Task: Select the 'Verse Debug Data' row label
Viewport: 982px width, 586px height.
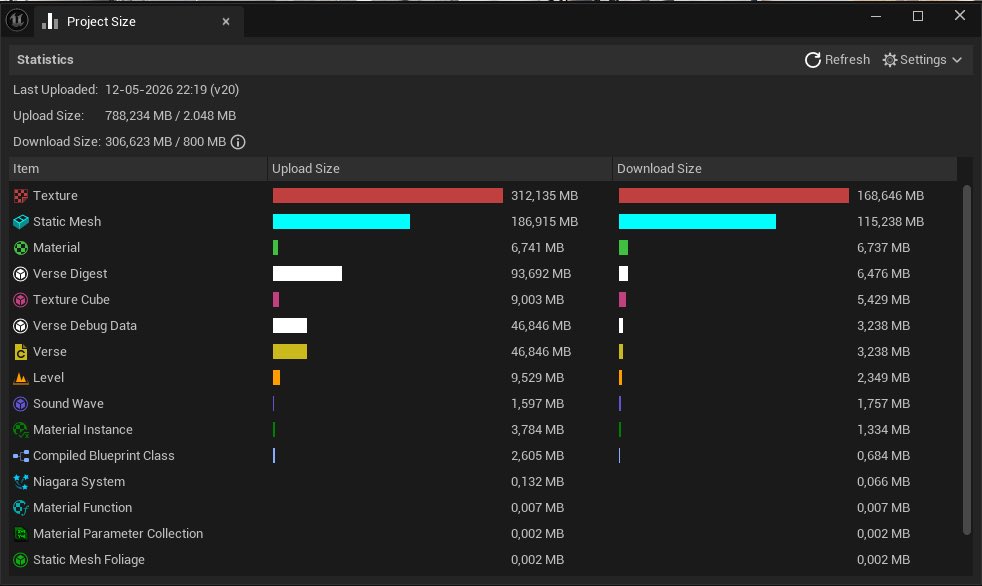Action: 85,326
